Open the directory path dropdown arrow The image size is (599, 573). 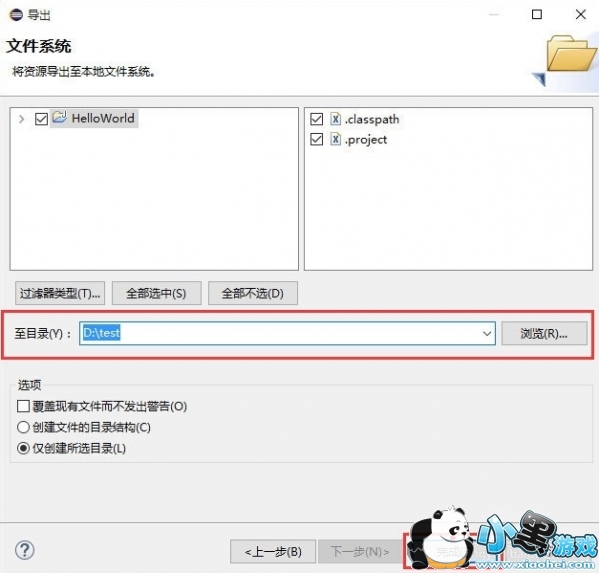click(x=487, y=333)
